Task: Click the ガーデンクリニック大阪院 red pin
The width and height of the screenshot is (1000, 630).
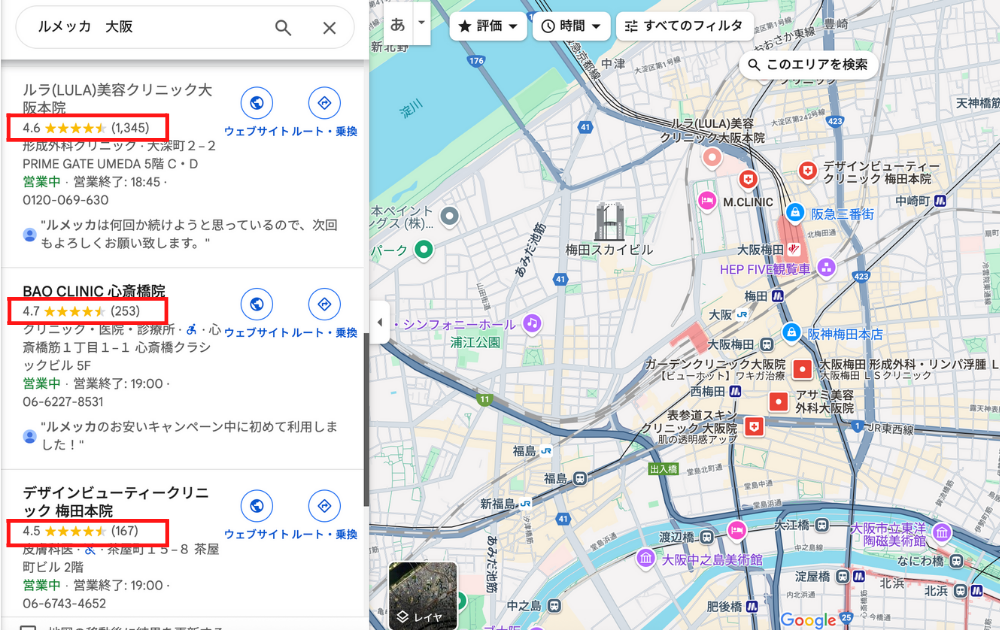Action: click(x=802, y=369)
